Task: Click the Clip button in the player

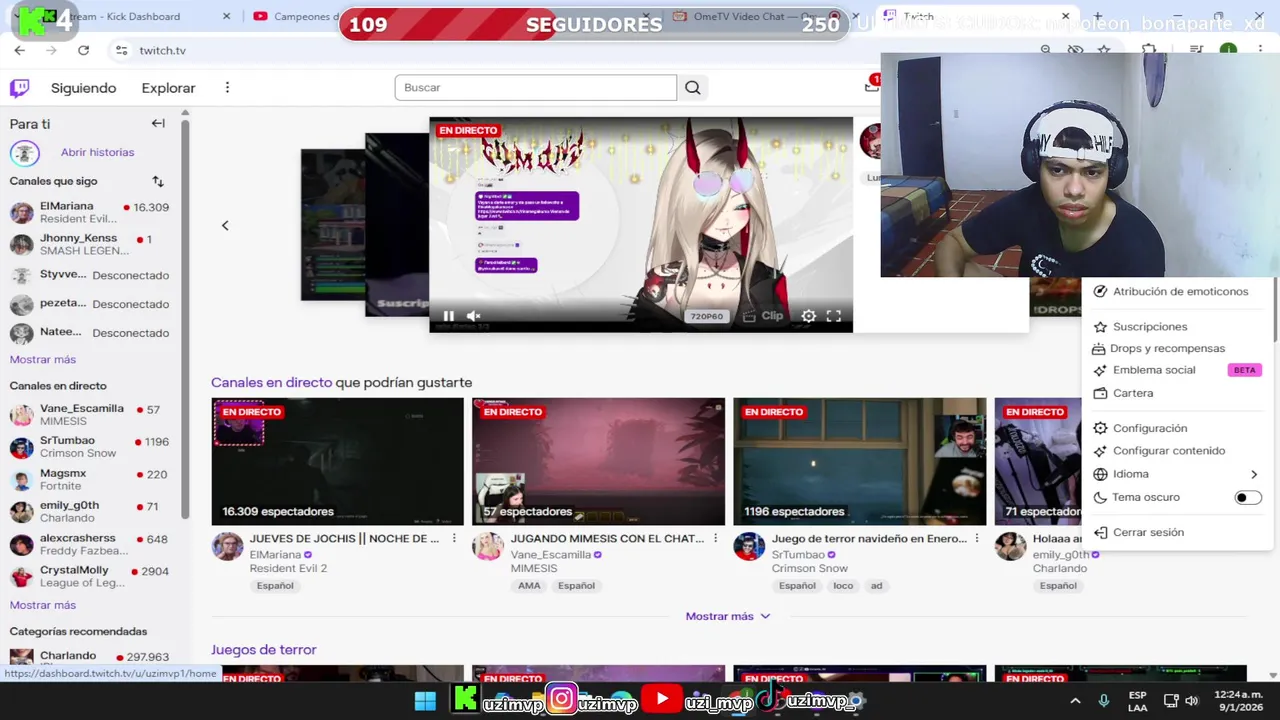Action: pos(765,316)
